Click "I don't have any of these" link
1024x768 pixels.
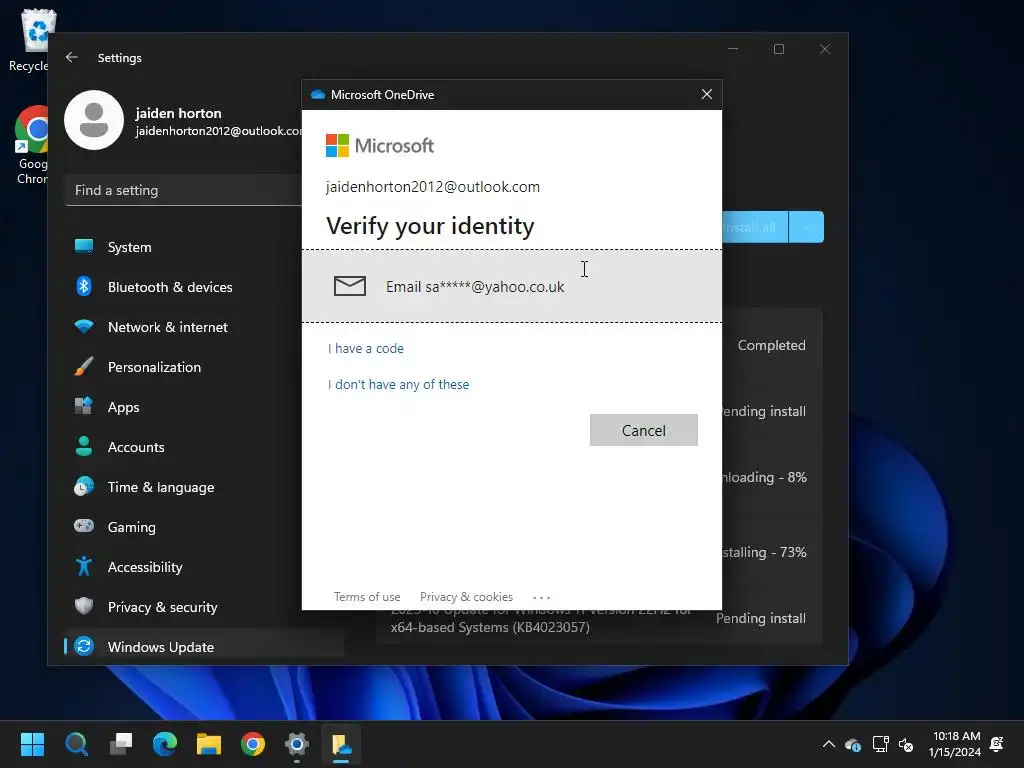click(x=398, y=384)
